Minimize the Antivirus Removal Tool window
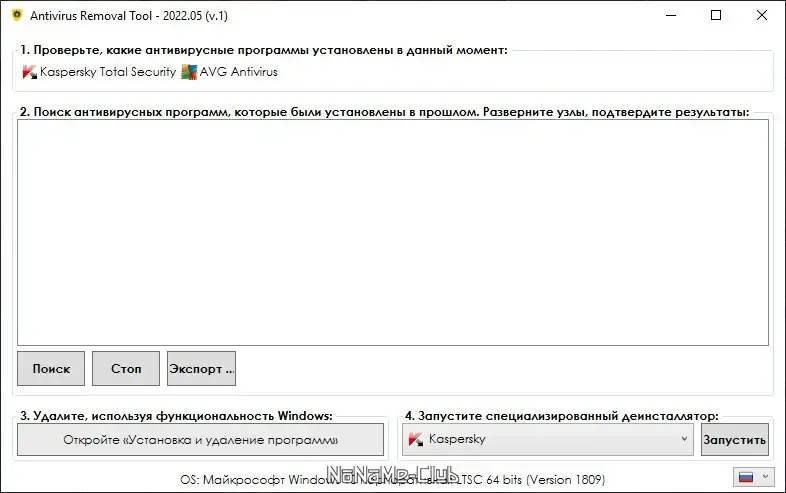The height and width of the screenshot is (493, 786). click(671, 16)
